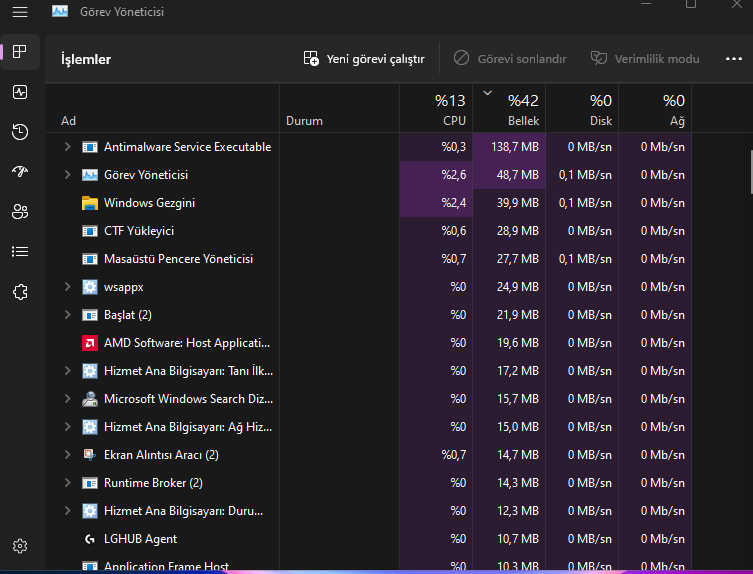Open the Settings gear icon
The image size is (753, 574).
[x=20, y=546]
